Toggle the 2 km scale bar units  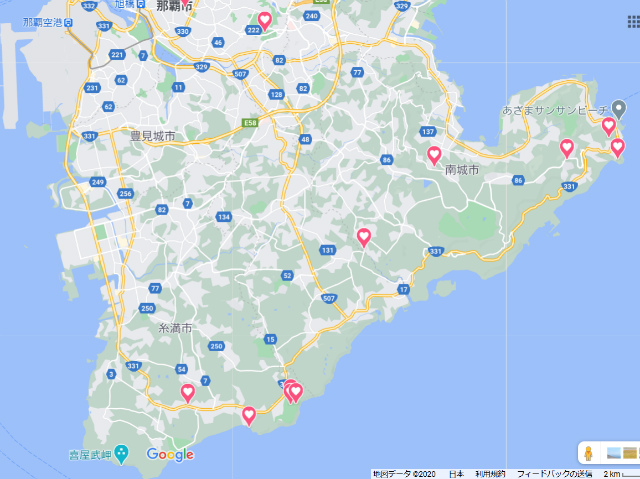click(x=612, y=474)
